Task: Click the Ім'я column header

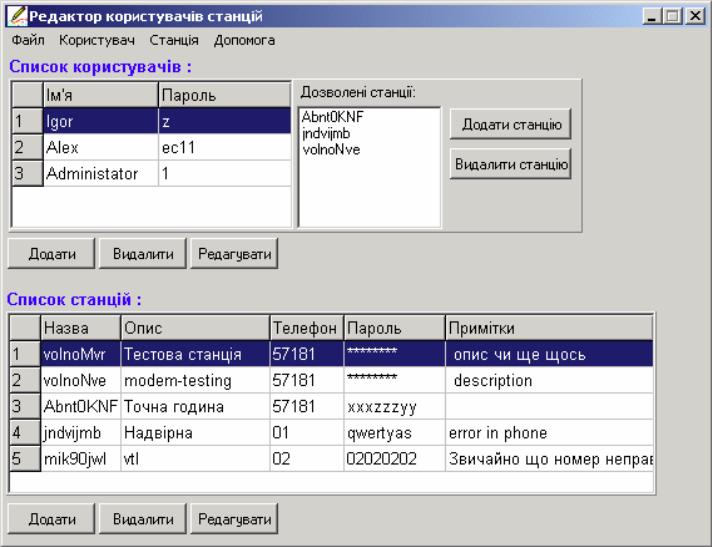Action: 101,95
